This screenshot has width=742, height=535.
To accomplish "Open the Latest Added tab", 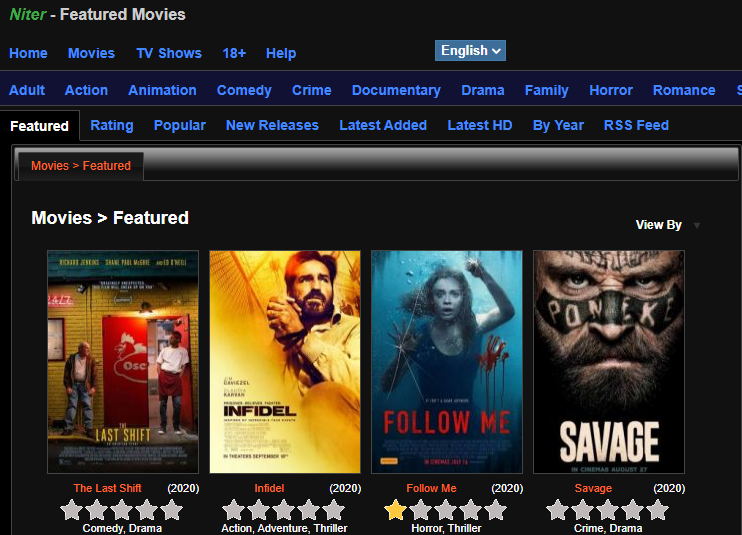I will (x=383, y=125).
